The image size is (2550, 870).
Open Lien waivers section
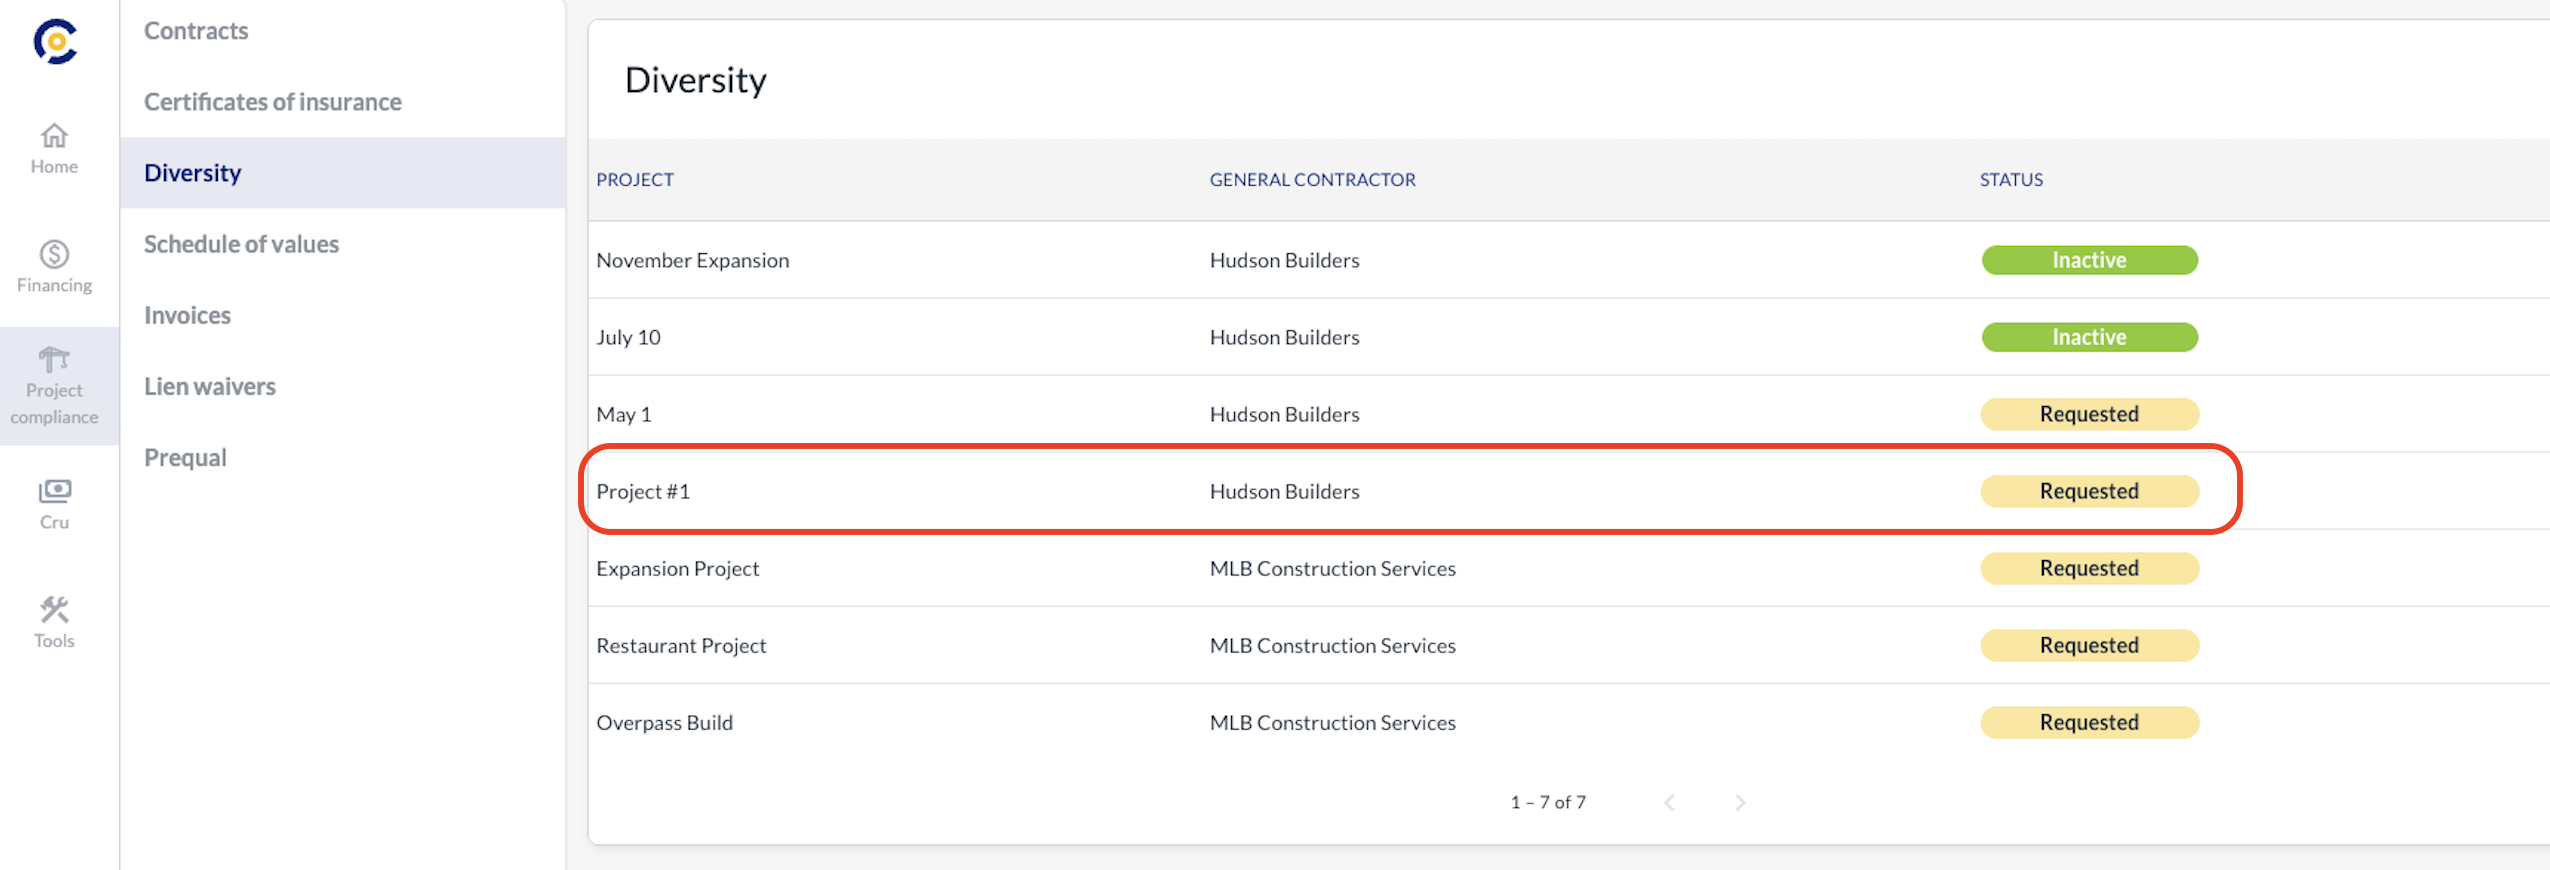point(210,386)
